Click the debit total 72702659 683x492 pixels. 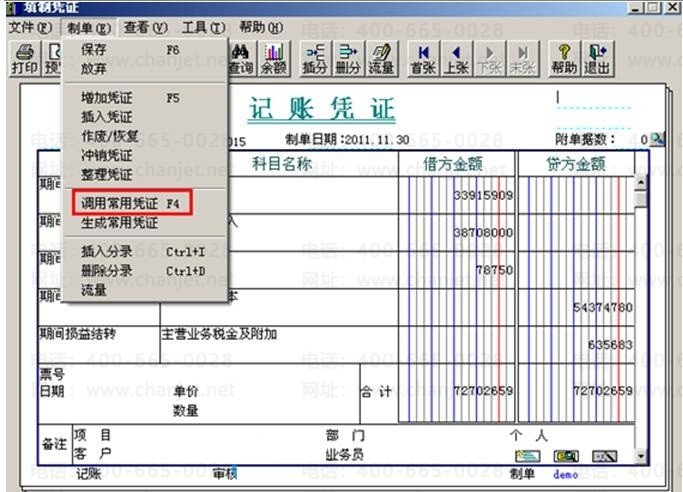pos(456,391)
